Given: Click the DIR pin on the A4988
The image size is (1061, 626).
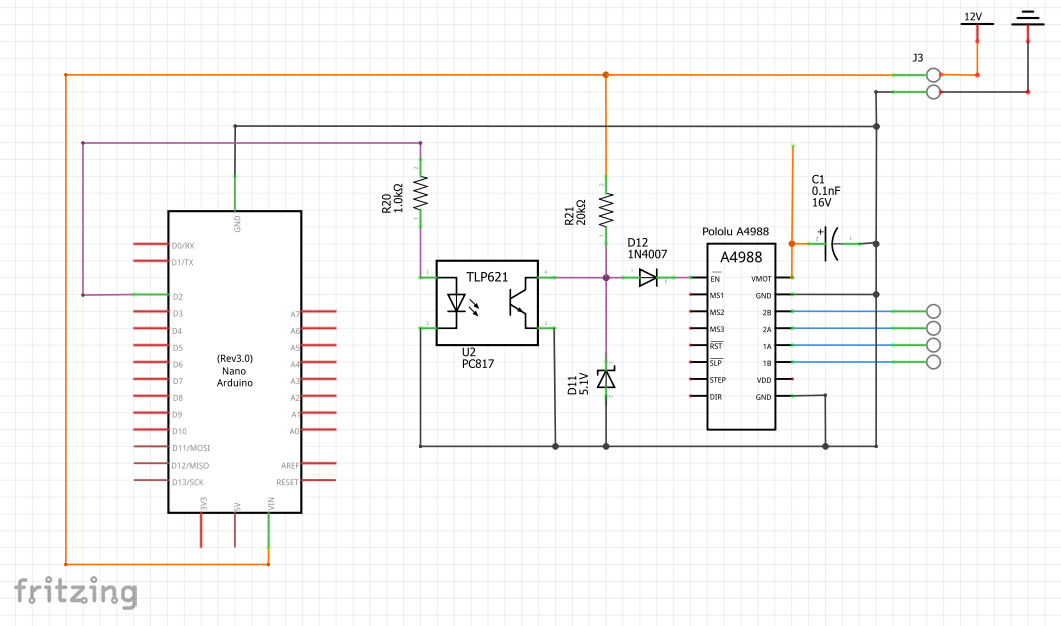Looking at the screenshot, I should [699, 397].
